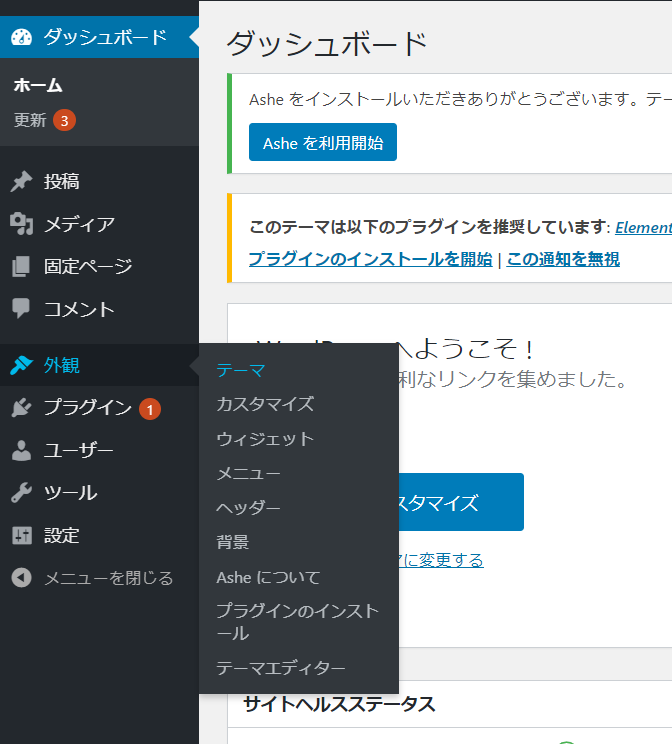Screen dimensions: 672x744
Task: Dismiss notice via この通知を無視 link
Action: pos(563,259)
